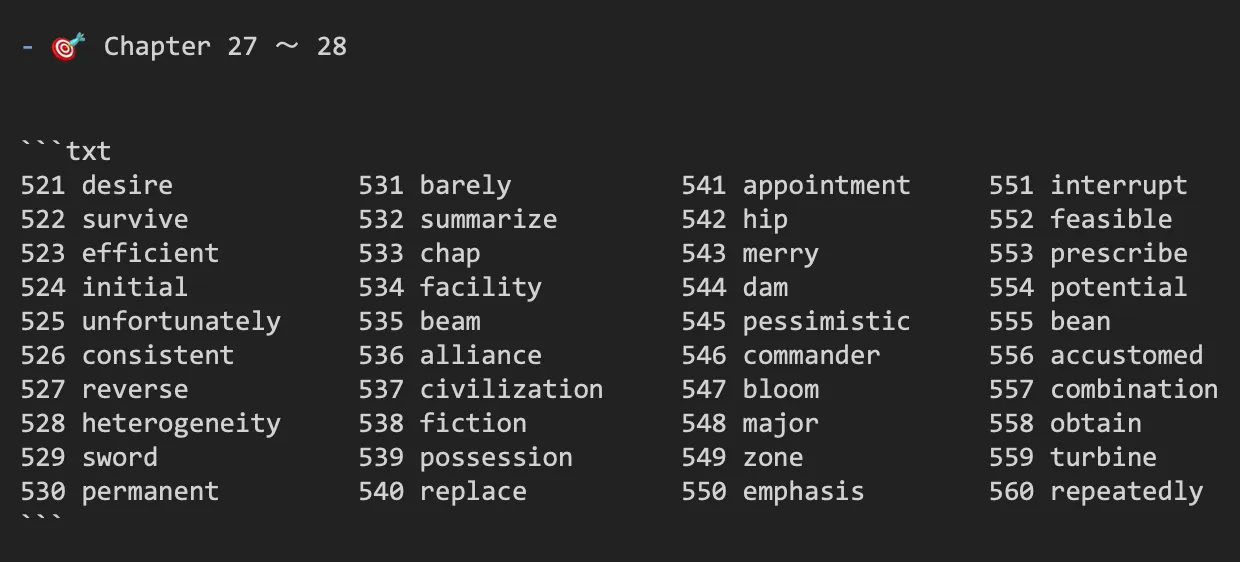Click the word unfortunately at 525
This screenshot has height=562, width=1240.
(181, 321)
